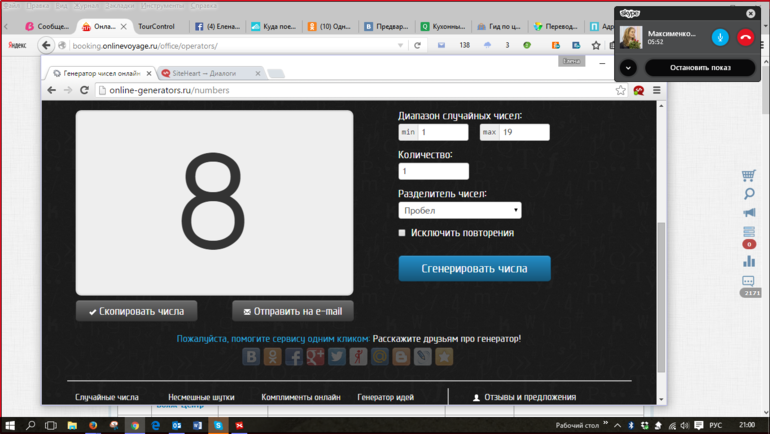770x434 pixels.
Task: Click the bookmark star in the online-generators address bar
Action: coord(621,90)
